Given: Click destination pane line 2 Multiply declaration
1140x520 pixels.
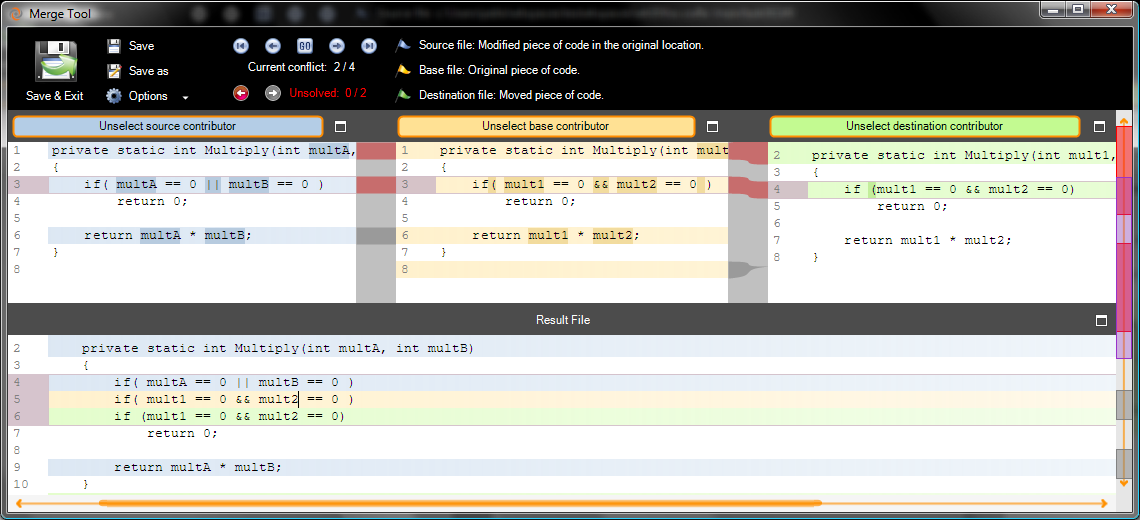Looking at the screenshot, I should pos(962,155).
